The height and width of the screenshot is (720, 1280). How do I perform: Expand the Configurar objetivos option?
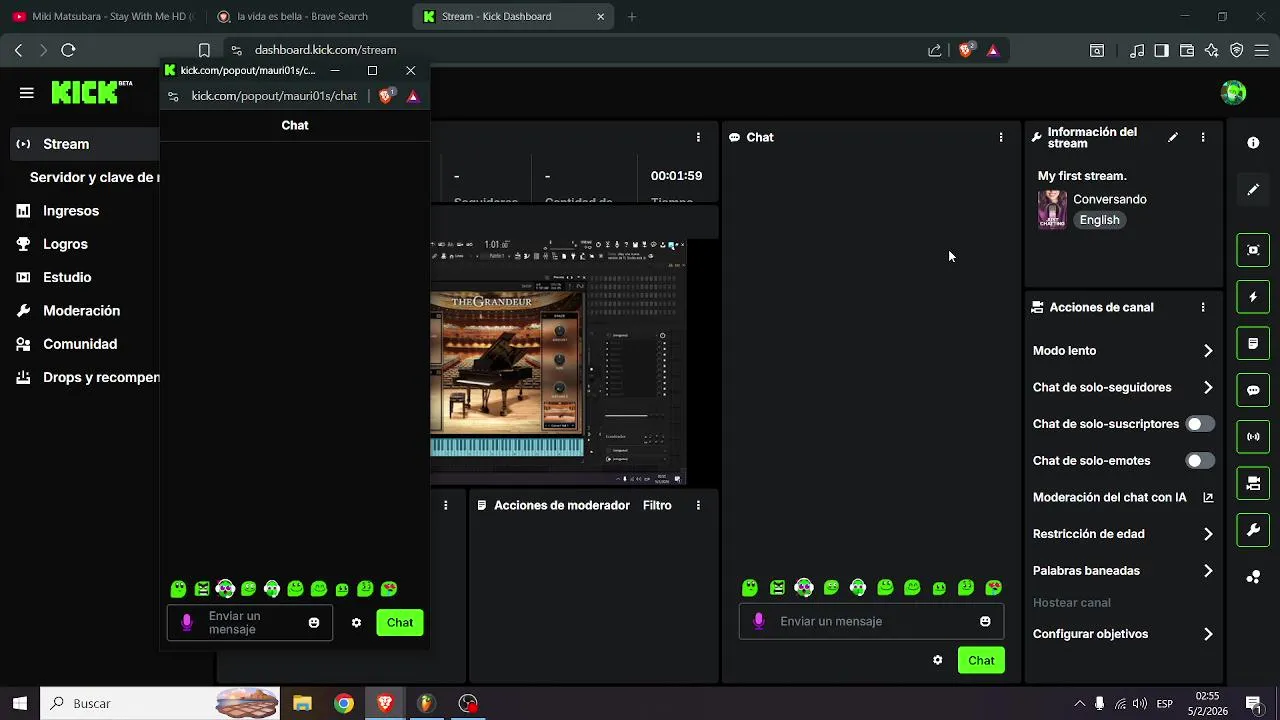click(1123, 634)
